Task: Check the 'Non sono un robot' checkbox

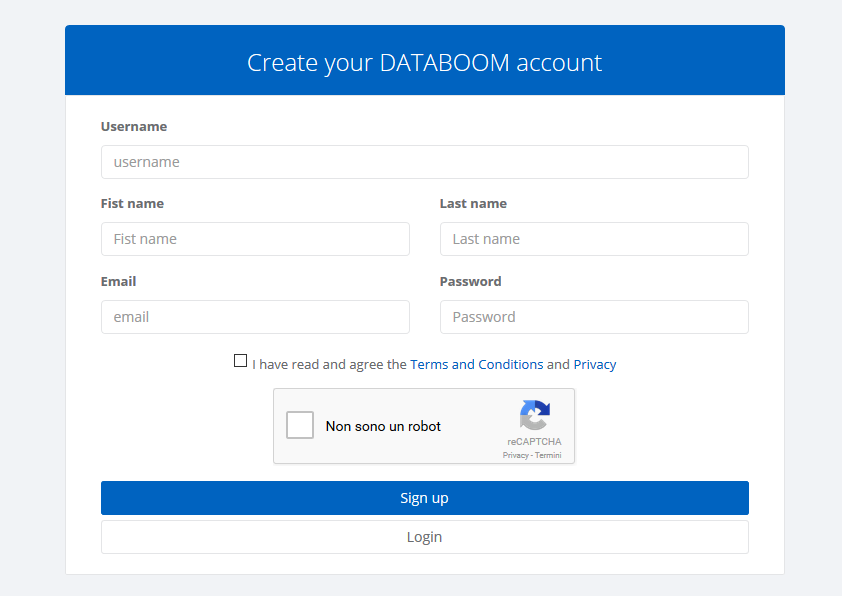Action: click(x=300, y=425)
